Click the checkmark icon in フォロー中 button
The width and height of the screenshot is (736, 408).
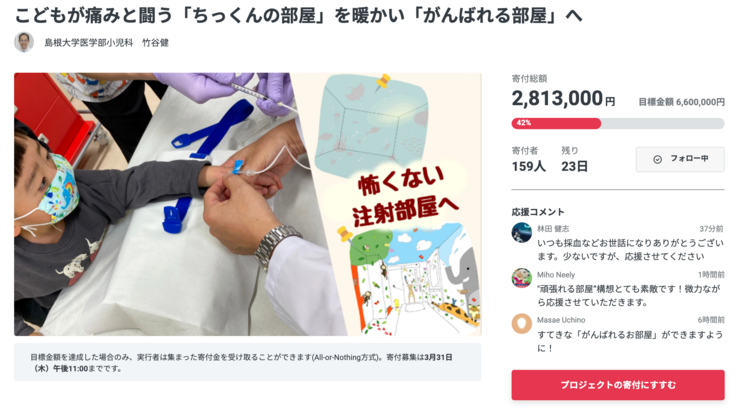[x=658, y=160]
